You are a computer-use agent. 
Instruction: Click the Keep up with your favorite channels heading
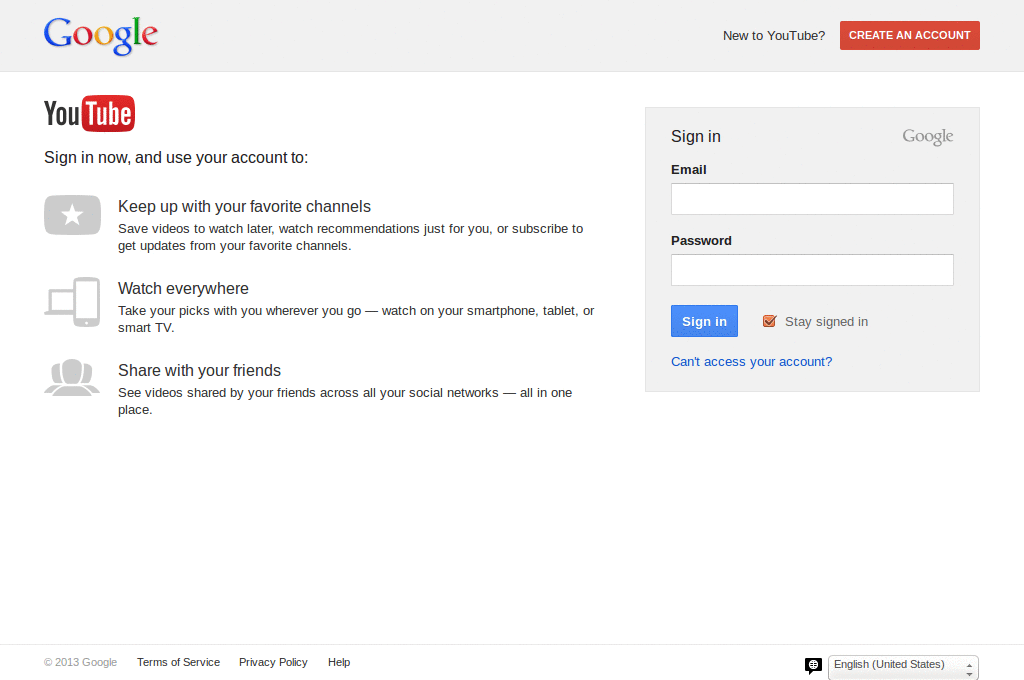tap(244, 206)
